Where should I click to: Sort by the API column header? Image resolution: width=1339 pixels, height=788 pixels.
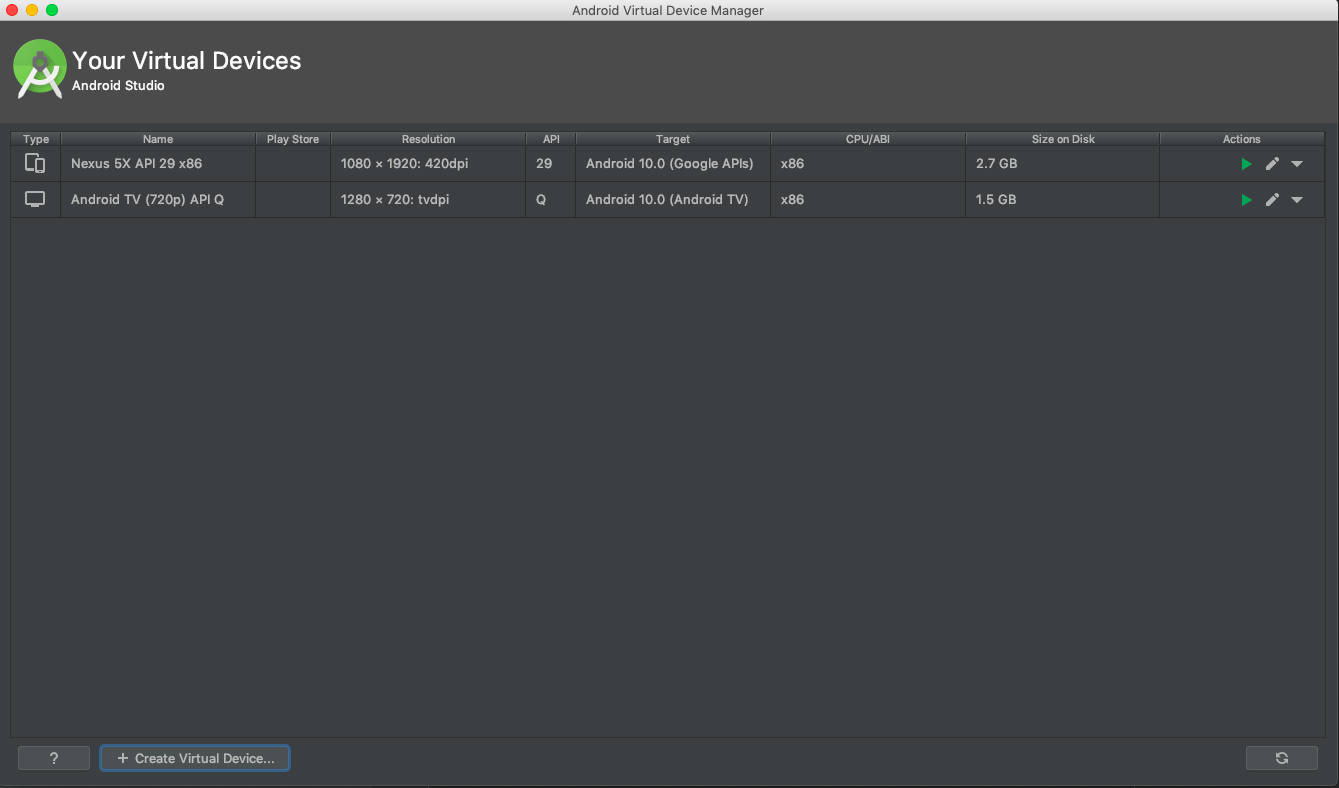(551, 139)
